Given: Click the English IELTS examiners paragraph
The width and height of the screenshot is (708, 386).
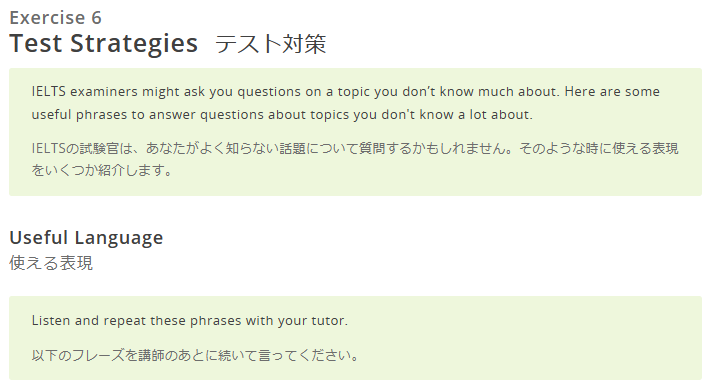Looking at the screenshot, I should coord(345,103).
